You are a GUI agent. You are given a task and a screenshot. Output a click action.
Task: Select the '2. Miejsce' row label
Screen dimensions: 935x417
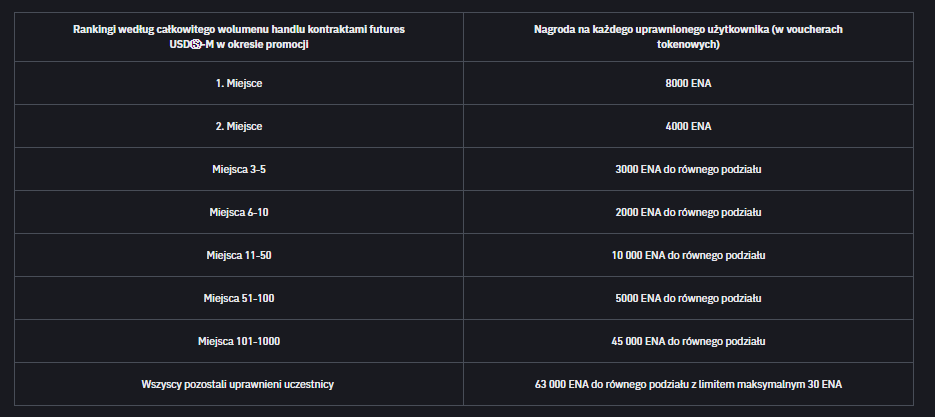click(239, 127)
